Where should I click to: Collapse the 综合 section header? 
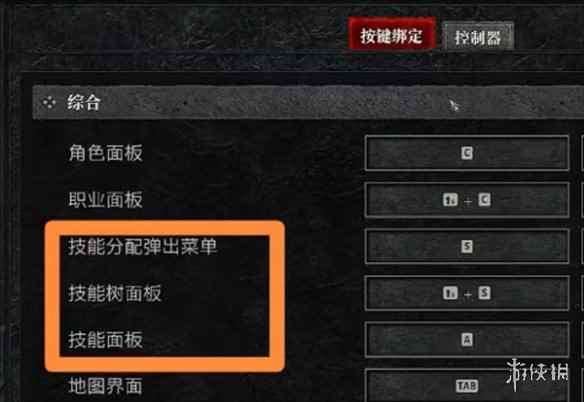pos(308,102)
